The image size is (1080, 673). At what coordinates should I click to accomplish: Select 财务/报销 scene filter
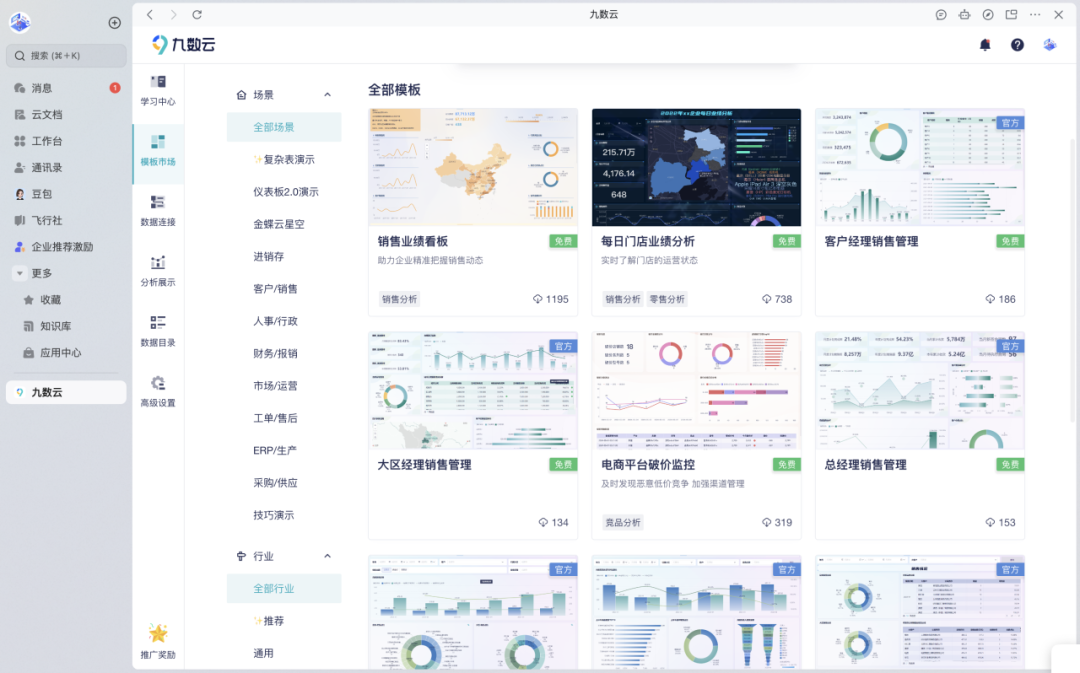tap(284, 354)
